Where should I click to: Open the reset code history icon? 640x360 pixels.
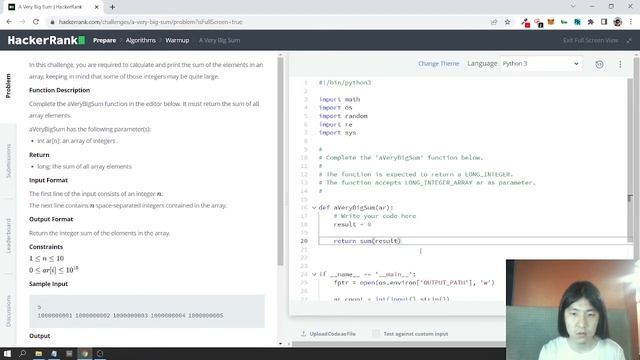pos(599,64)
